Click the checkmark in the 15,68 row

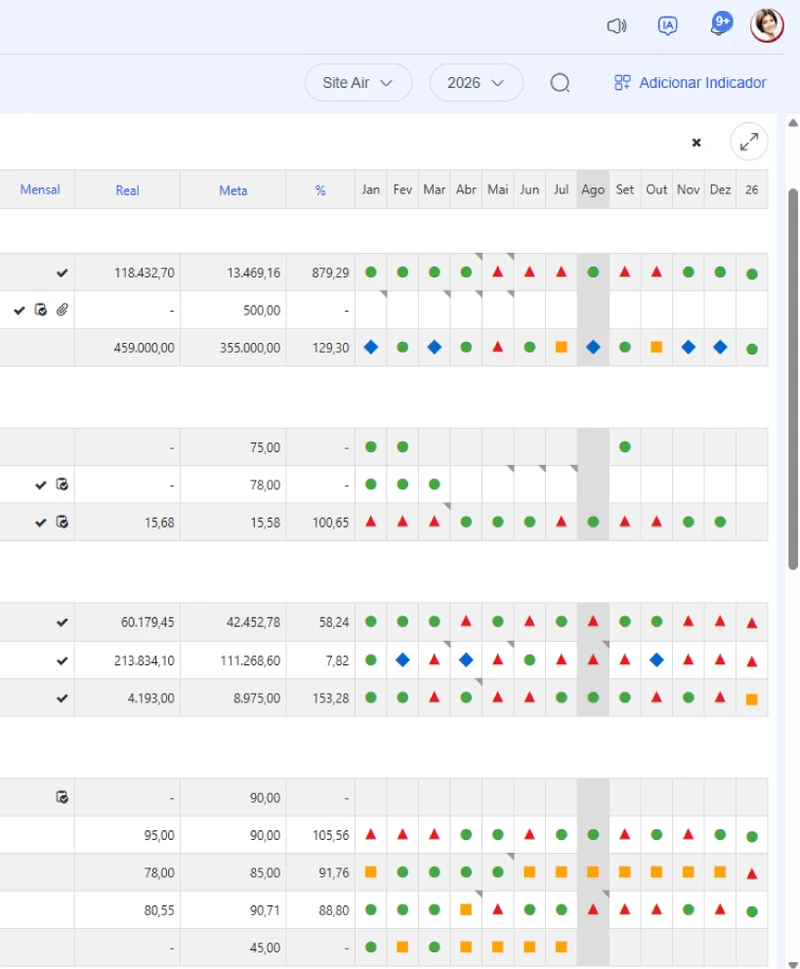tap(41, 522)
